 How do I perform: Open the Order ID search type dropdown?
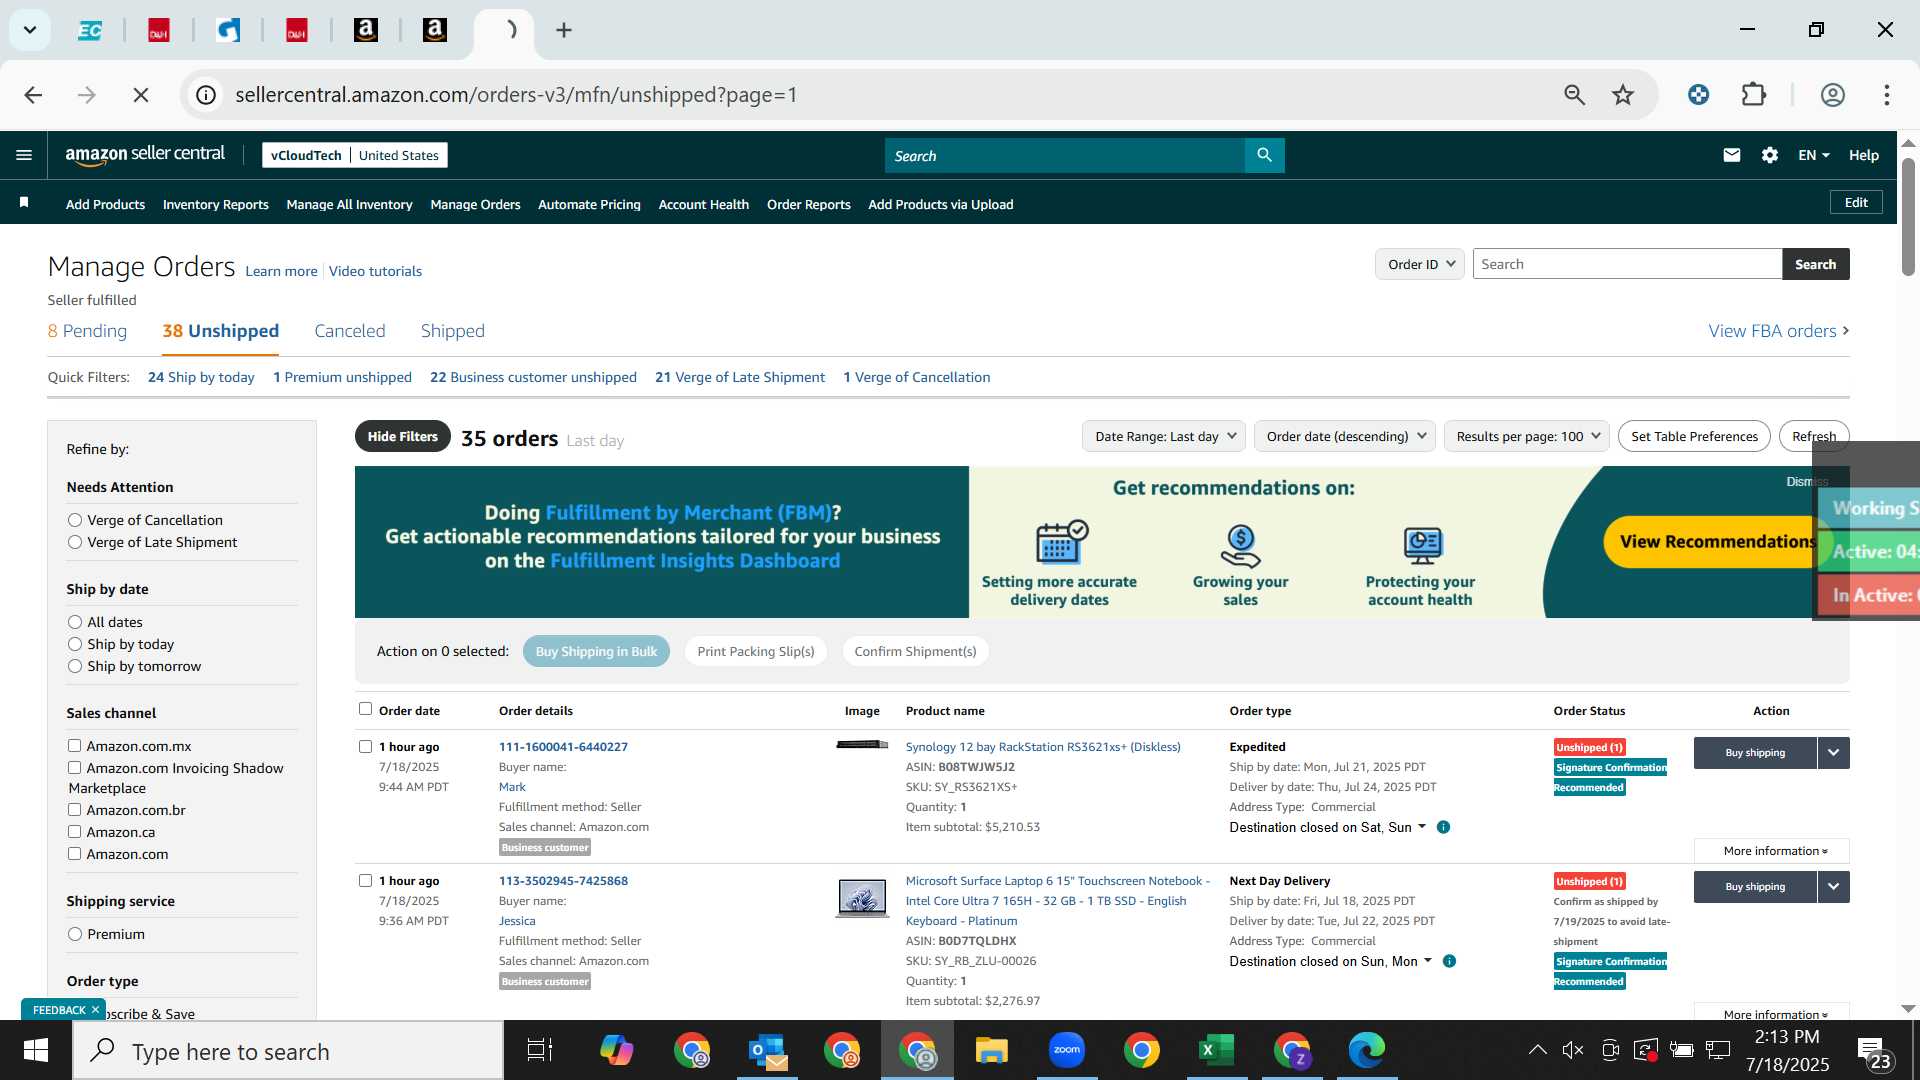click(x=1420, y=264)
